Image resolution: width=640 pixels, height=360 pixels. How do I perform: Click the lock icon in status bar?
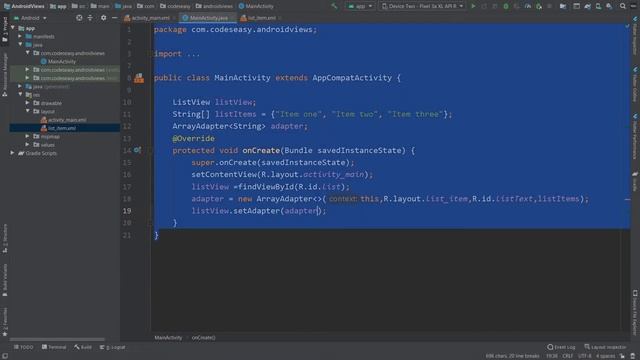click(x=622, y=356)
